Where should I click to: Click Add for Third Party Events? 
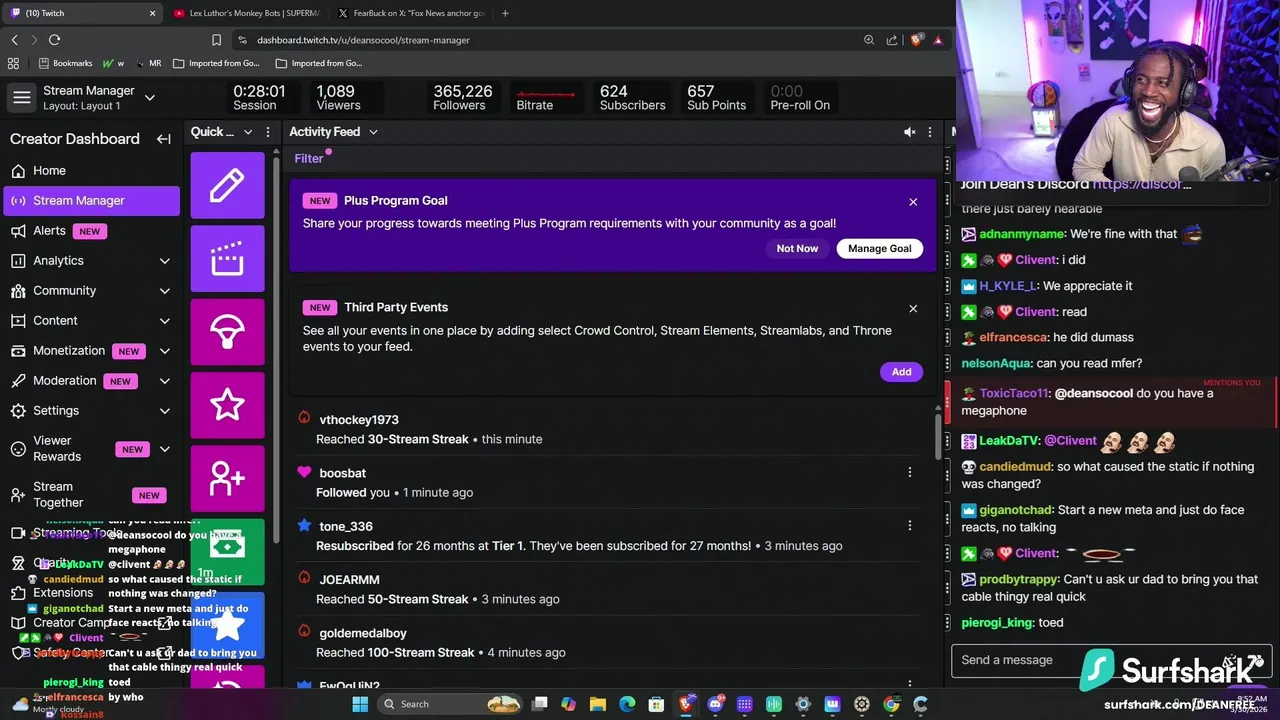(x=901, y=372)
